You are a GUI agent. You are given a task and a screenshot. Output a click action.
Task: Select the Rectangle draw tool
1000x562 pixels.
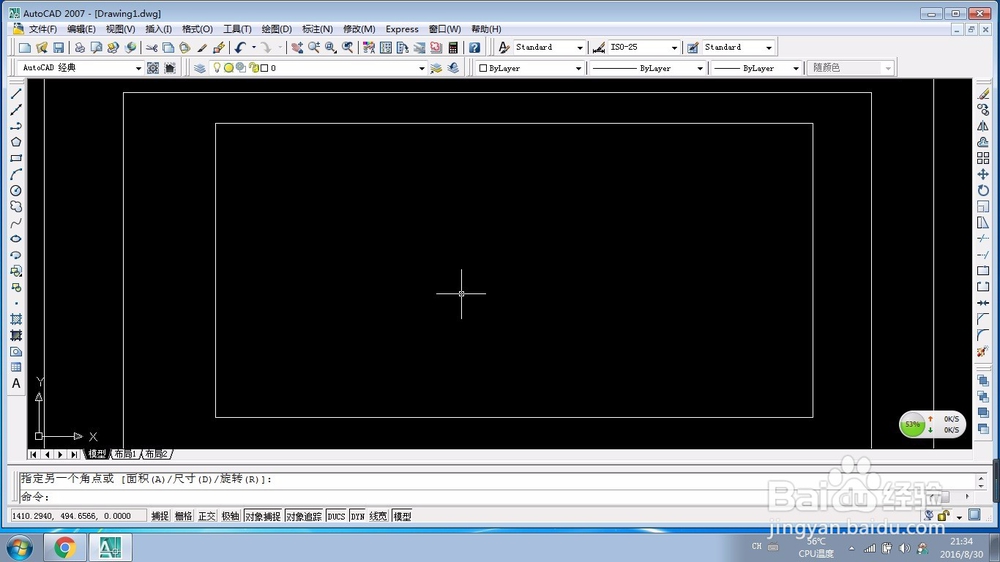[16, 158]
